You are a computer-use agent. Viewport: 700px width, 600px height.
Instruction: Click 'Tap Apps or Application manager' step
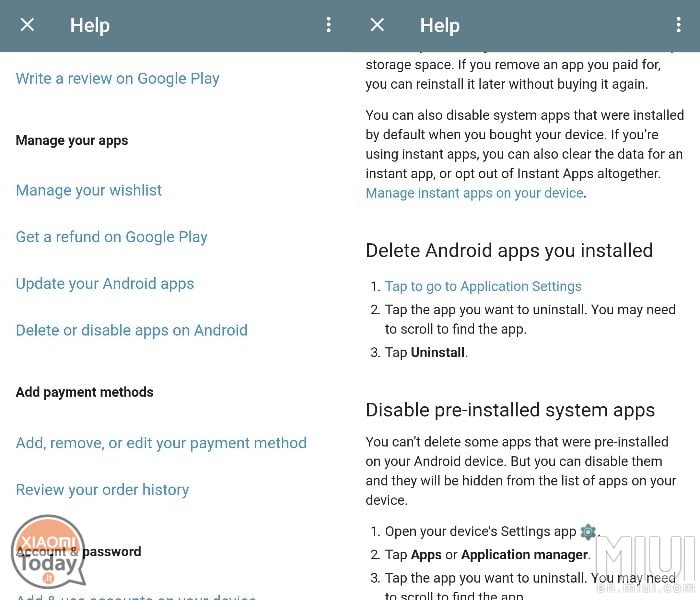click(x=480, y=555)
